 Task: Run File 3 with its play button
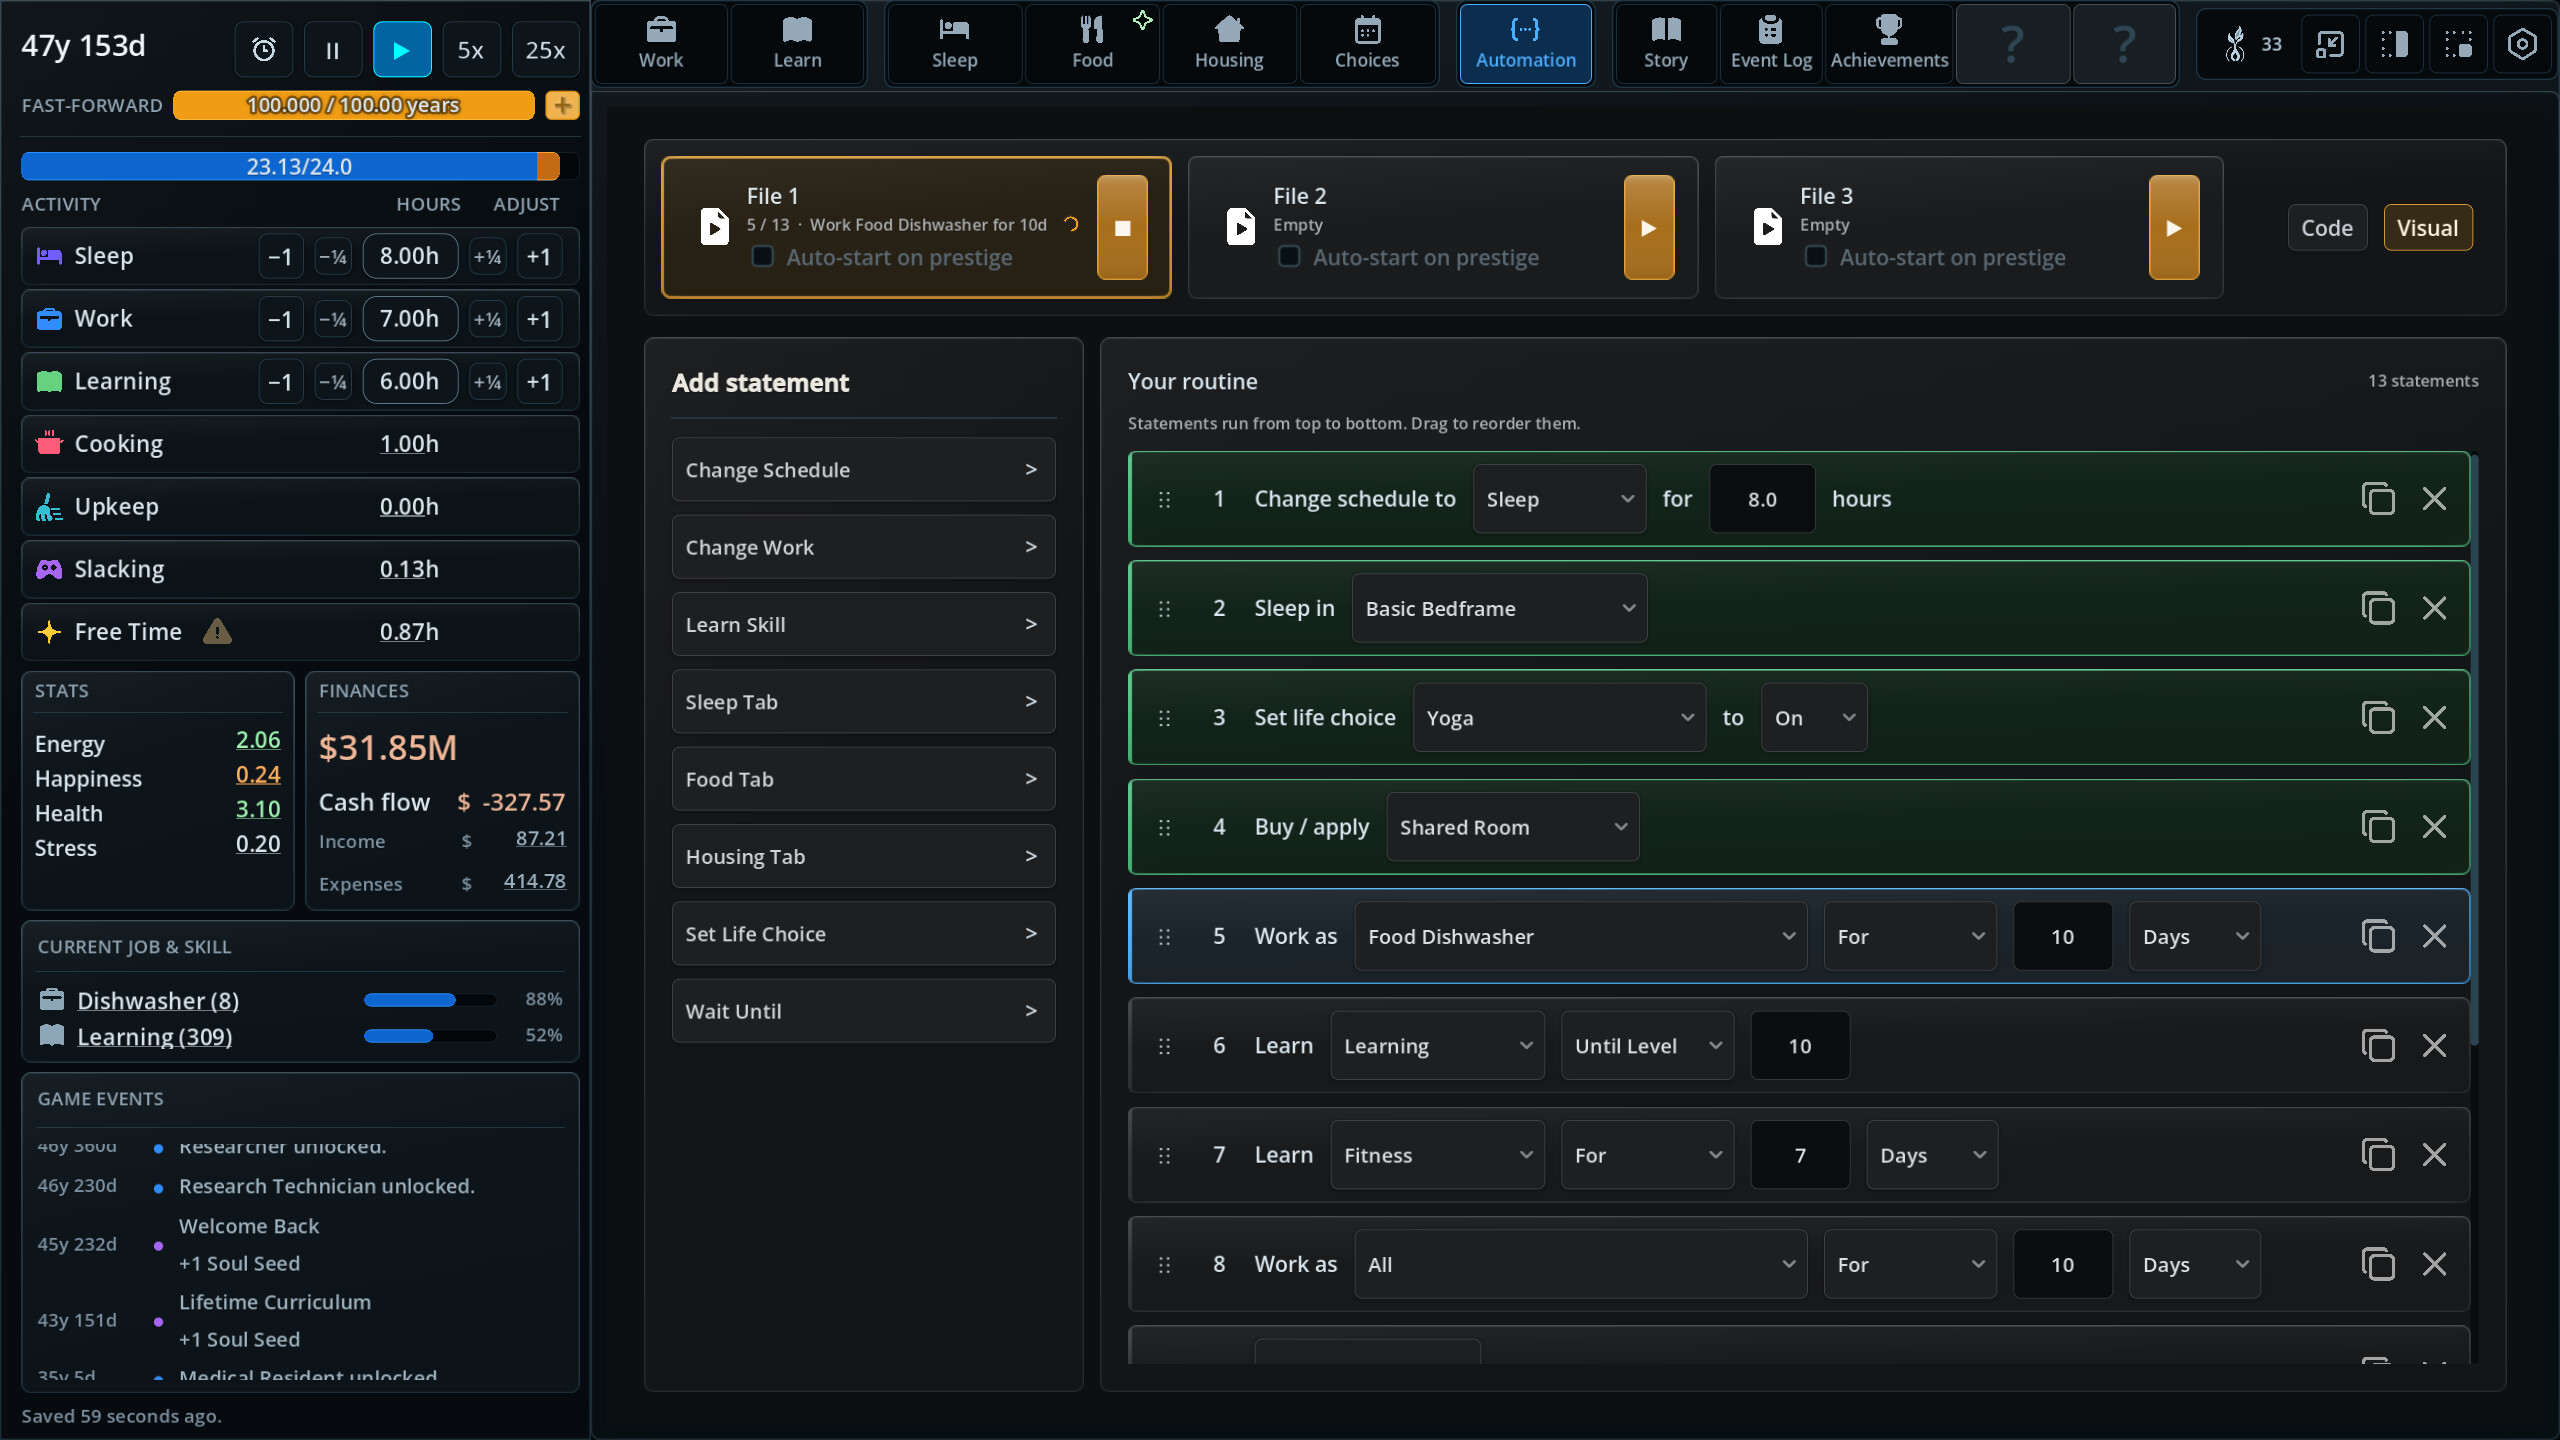[x=2174, y=227]
